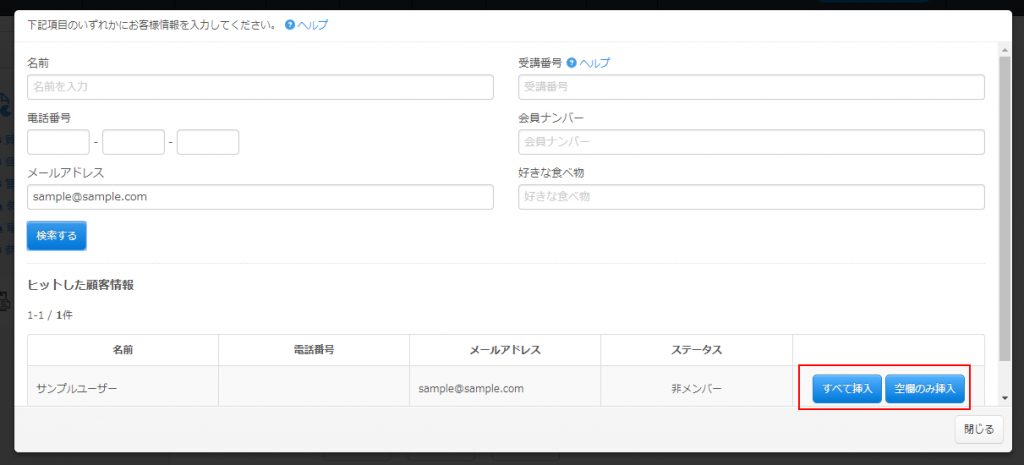Click the ステータス column header

(696, 350)
